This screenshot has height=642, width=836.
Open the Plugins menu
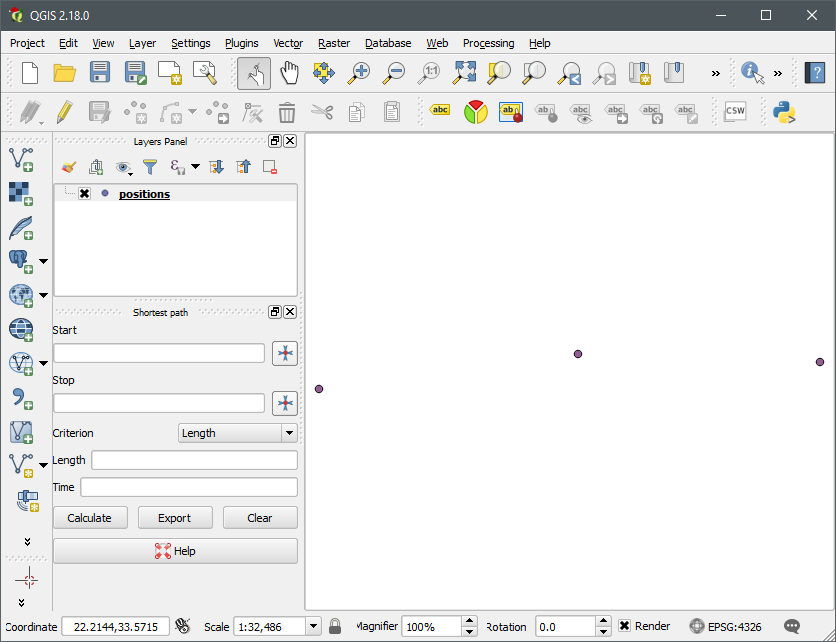[x=242, y=43]
